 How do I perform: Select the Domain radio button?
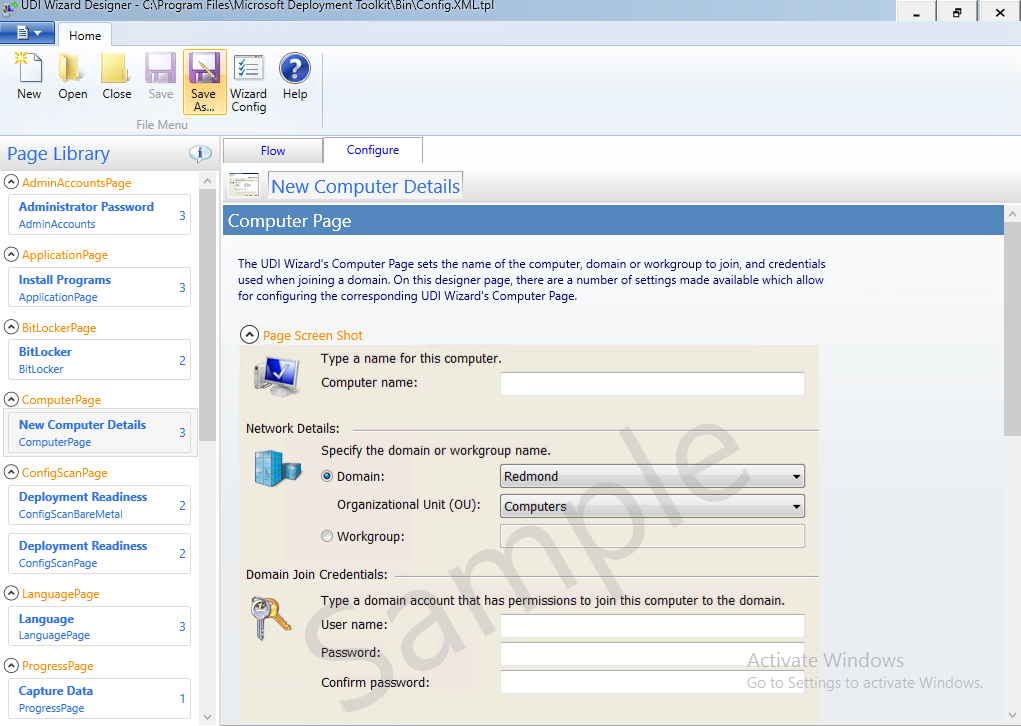327,476
